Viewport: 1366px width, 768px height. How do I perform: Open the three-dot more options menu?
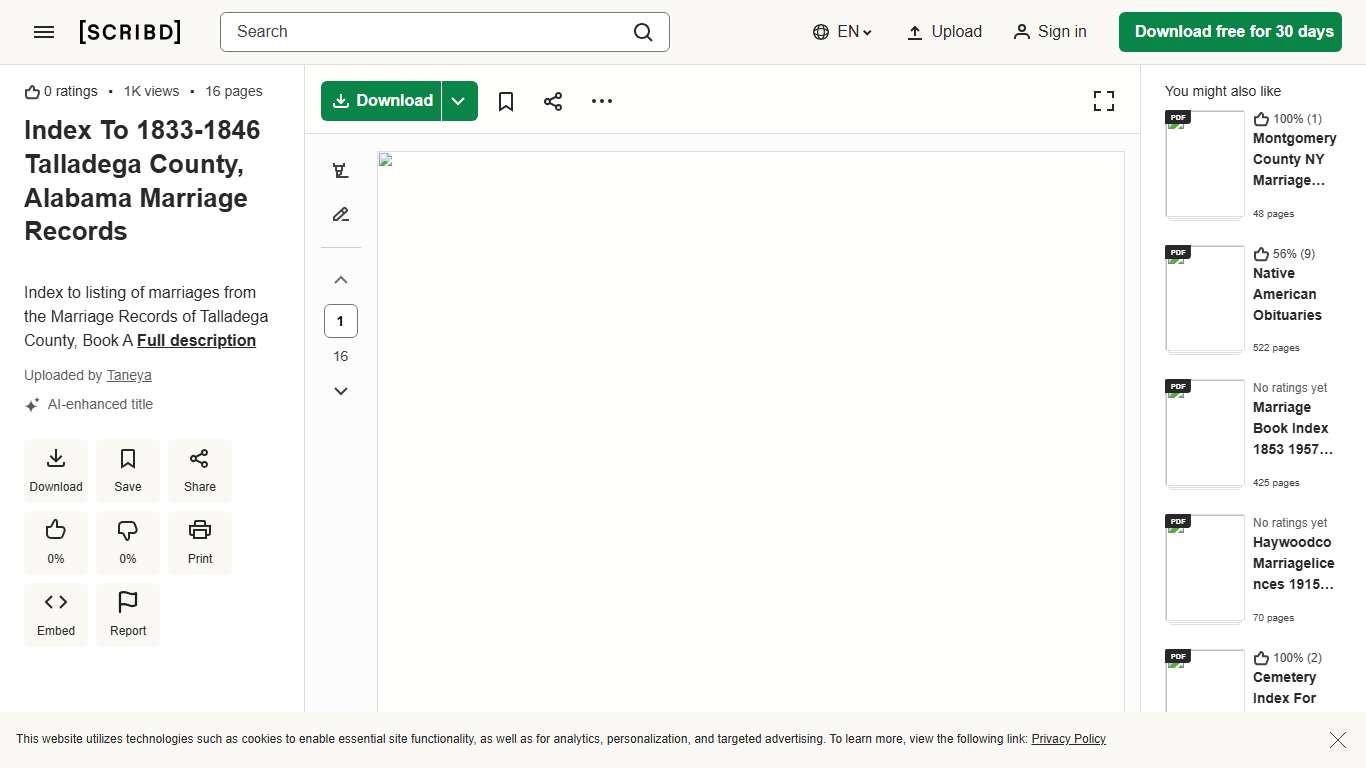(601, 101)
